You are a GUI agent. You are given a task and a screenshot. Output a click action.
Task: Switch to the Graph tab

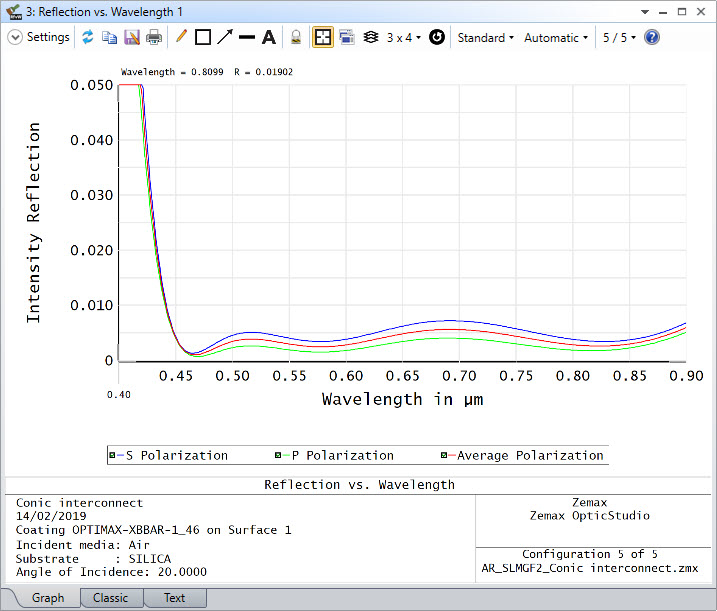pos(48,598)
